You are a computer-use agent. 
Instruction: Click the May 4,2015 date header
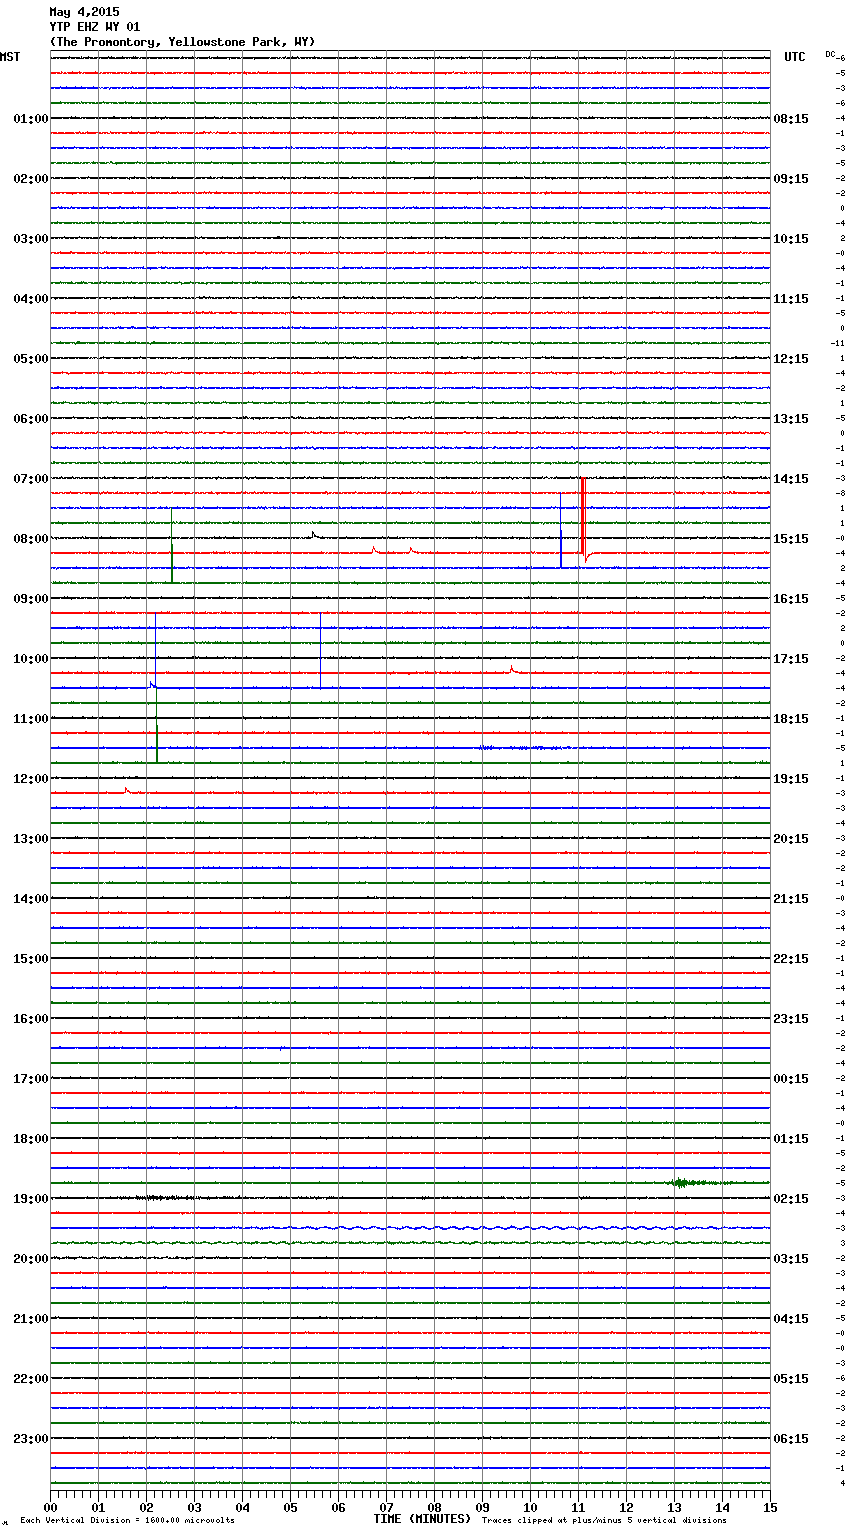tap(84, 12)
